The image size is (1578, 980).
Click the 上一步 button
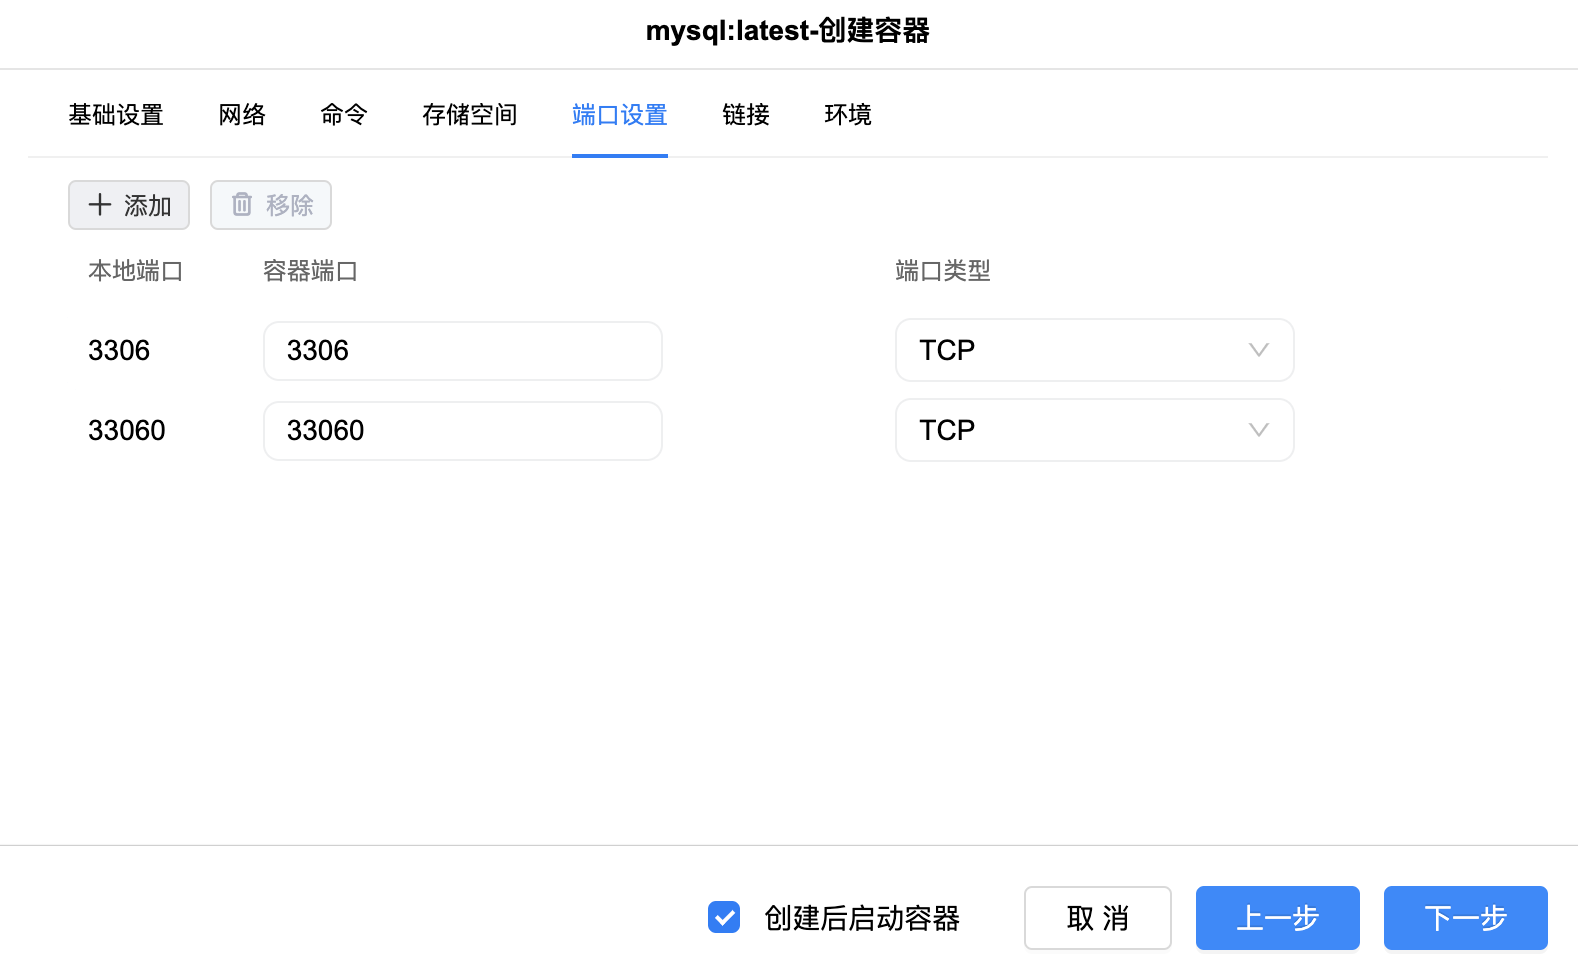pos(1277,918)
